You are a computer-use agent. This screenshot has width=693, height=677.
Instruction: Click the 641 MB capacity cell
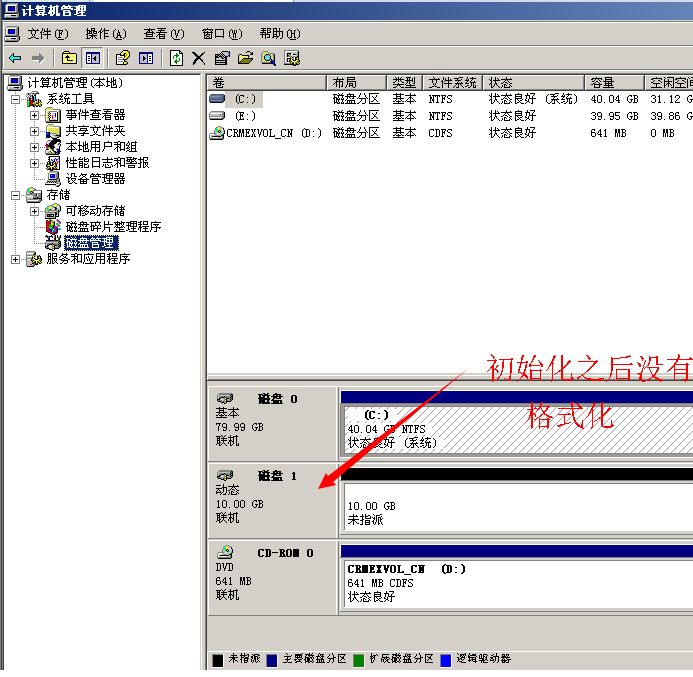click(x=608, y=133)
